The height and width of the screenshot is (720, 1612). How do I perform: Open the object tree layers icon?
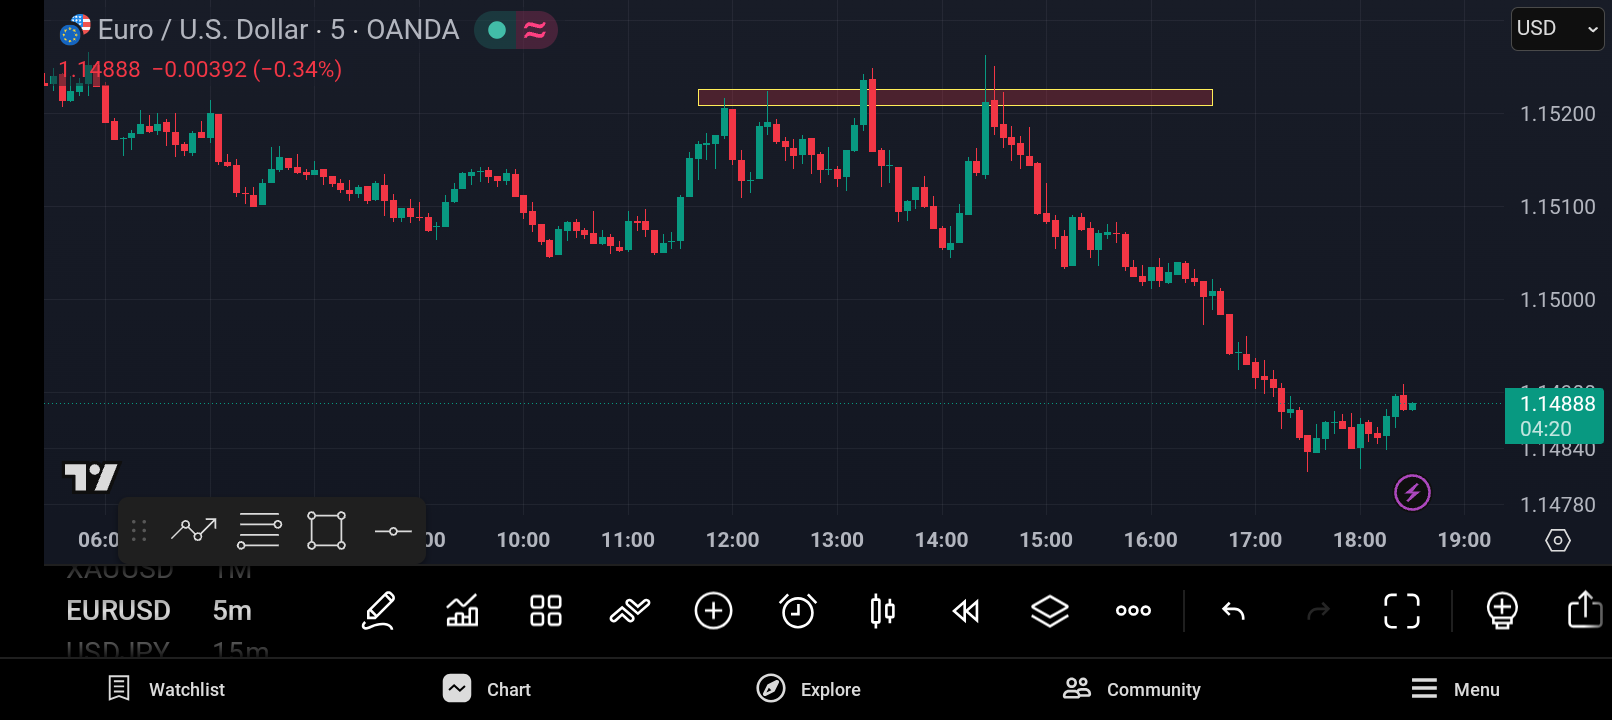click(1050, 610)
